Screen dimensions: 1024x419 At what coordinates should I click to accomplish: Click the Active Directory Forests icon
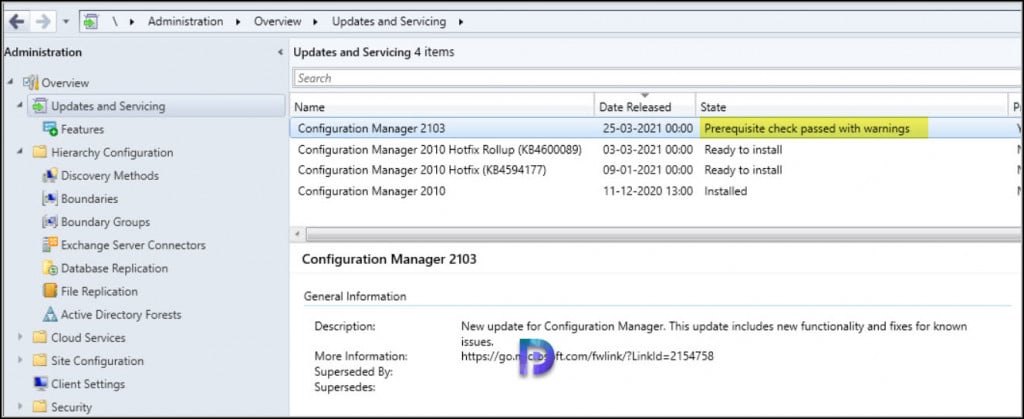[50, 315]
